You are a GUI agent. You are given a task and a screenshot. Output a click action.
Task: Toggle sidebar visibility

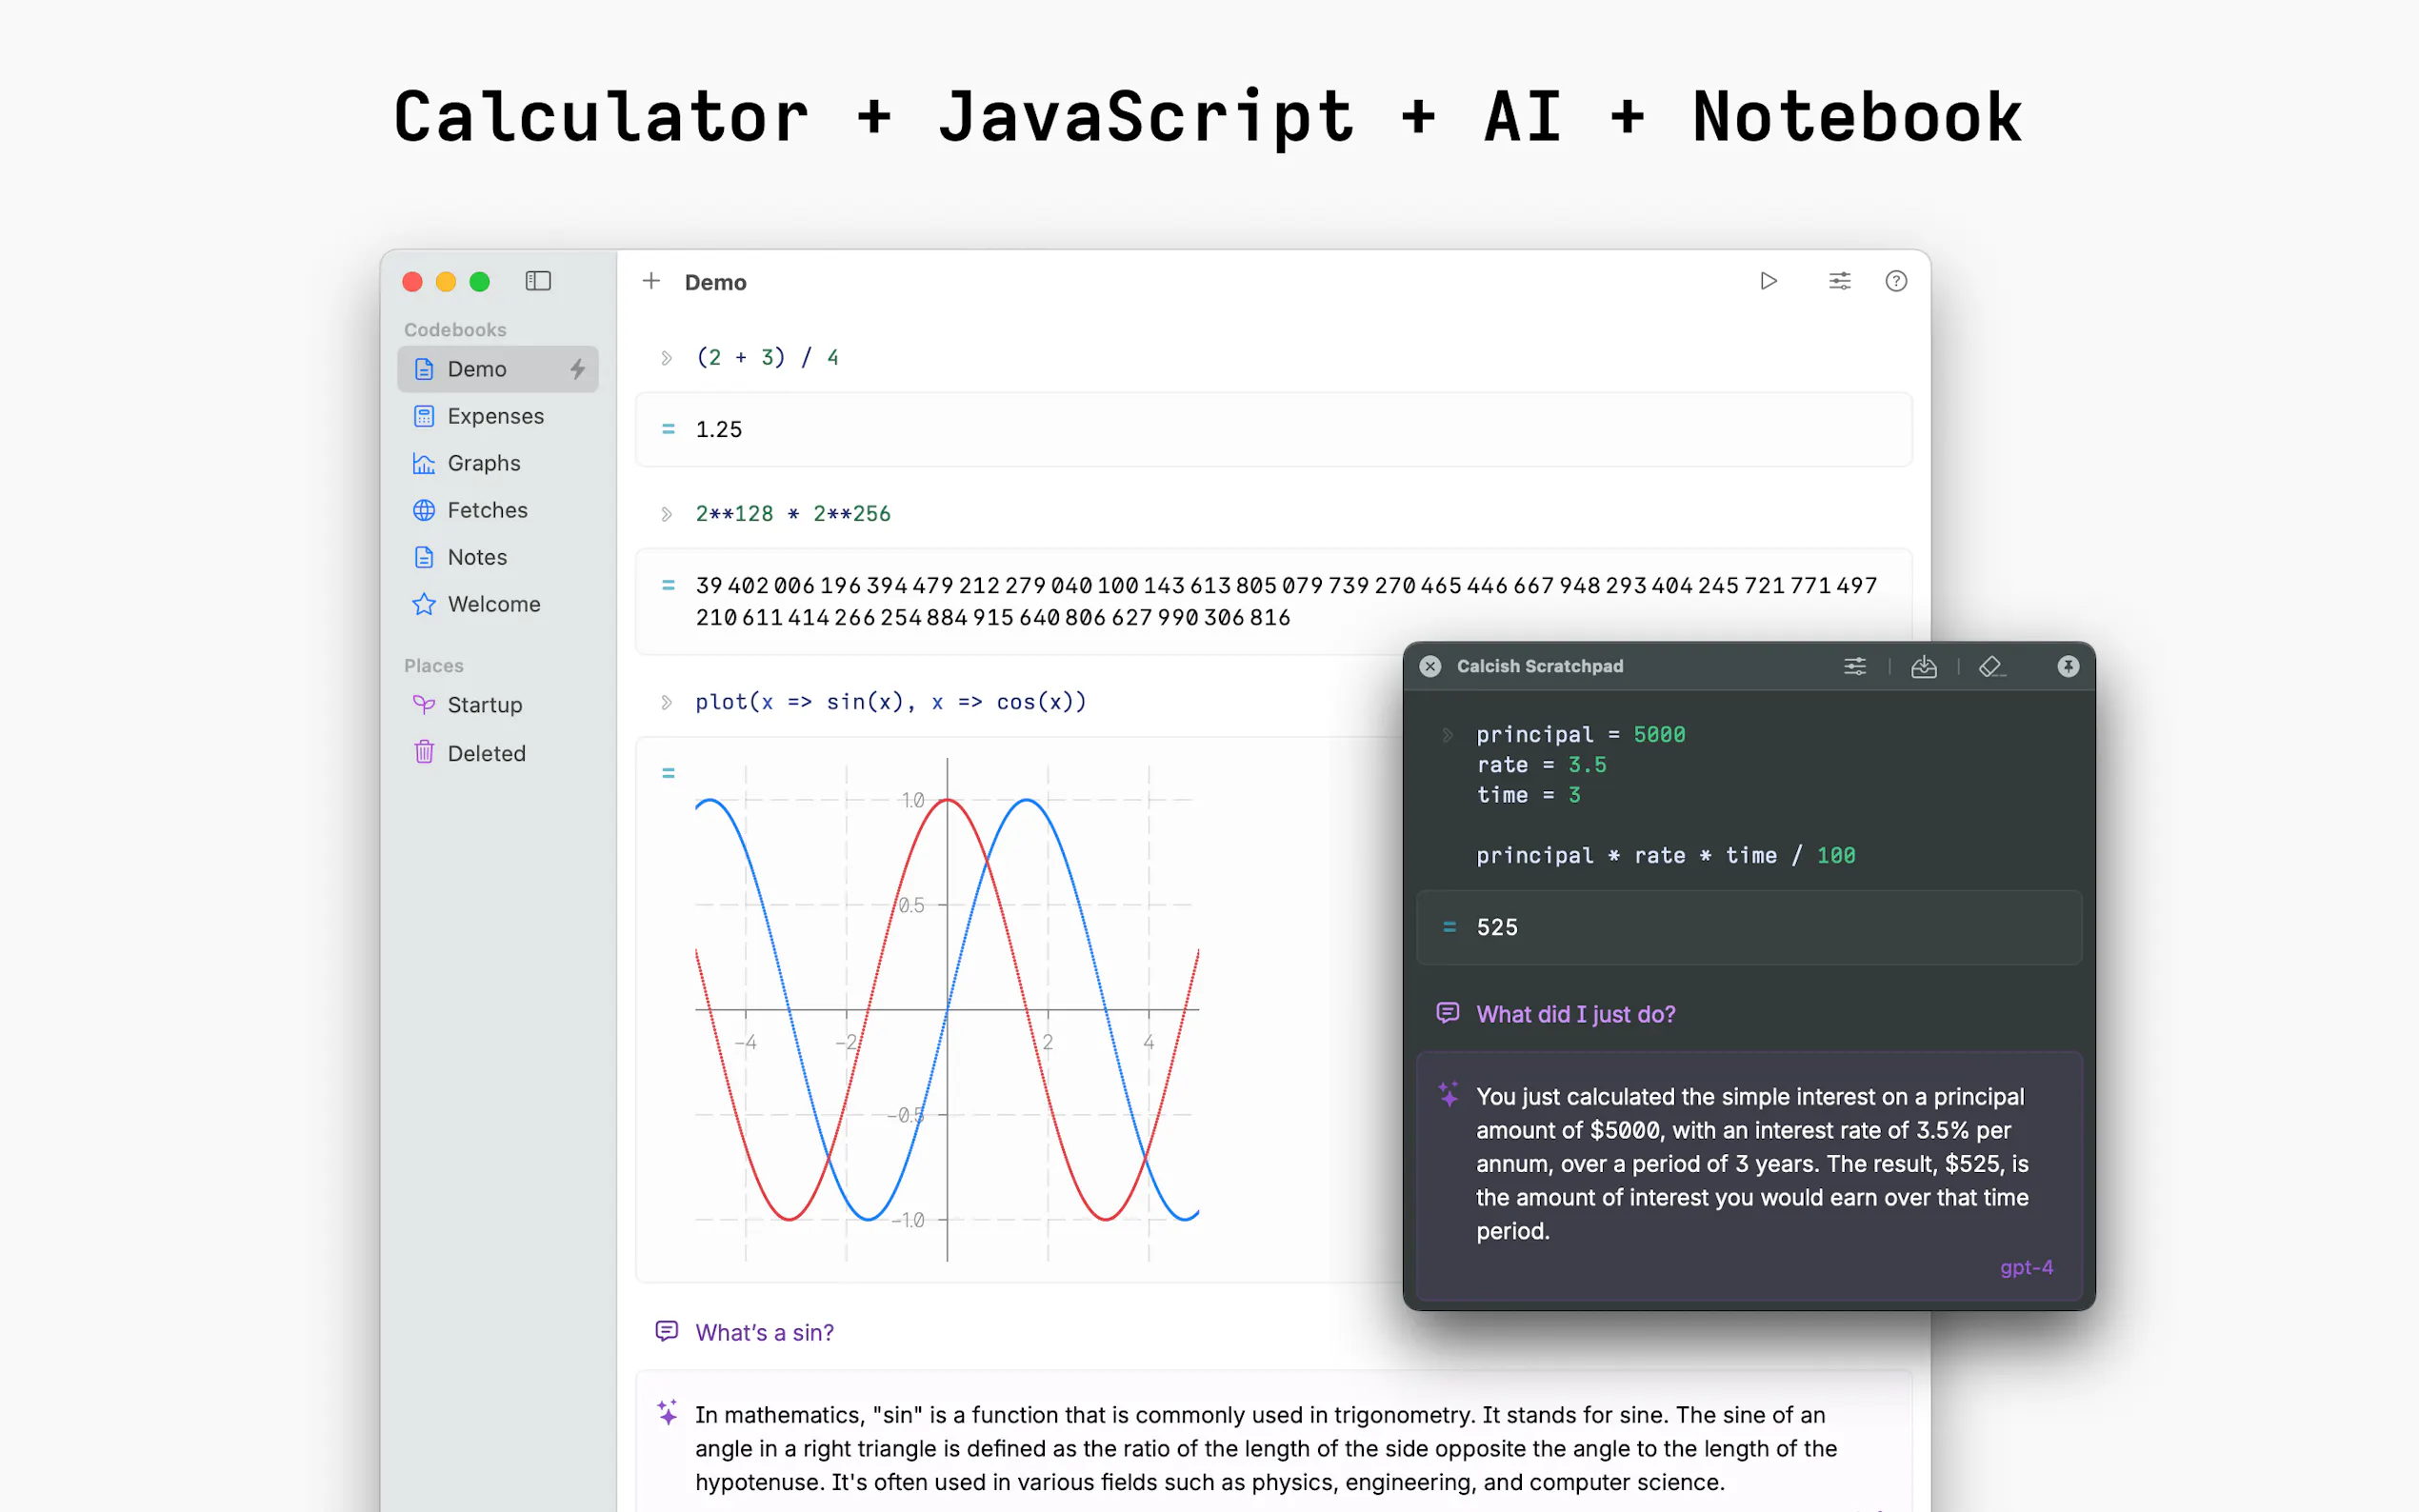pyautogui.click(x=538, y=281)
